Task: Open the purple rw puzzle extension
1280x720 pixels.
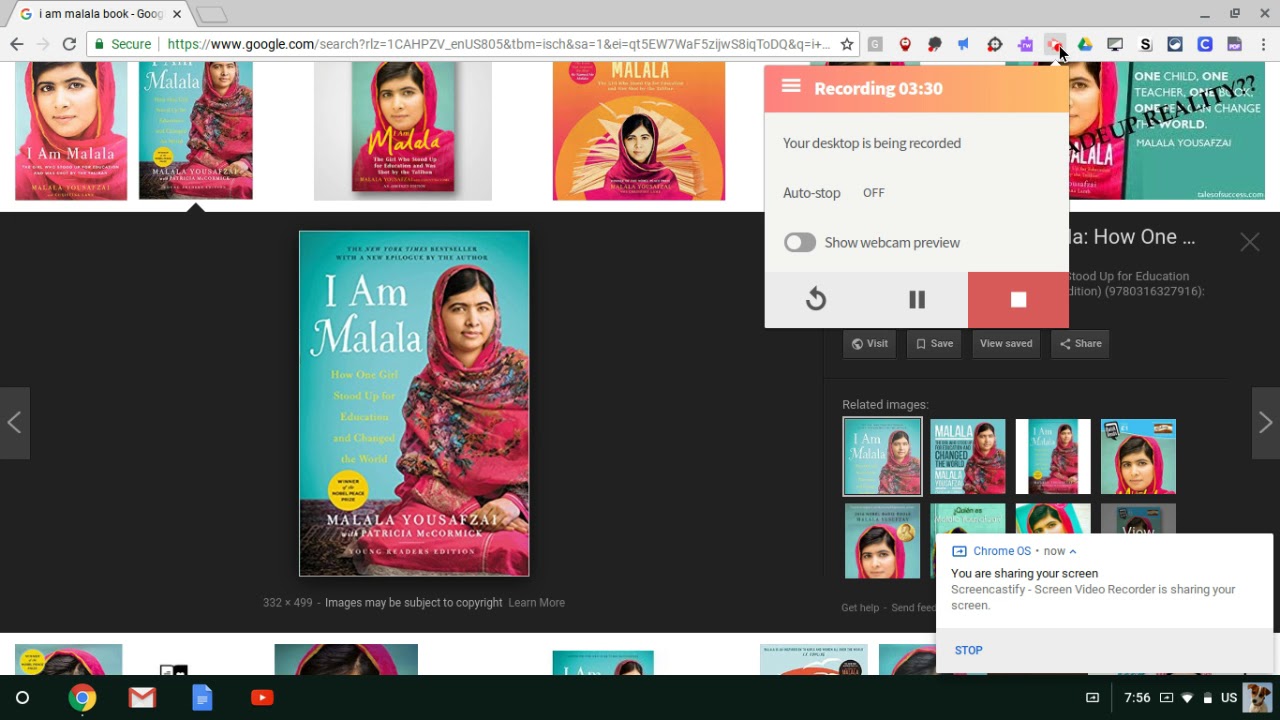Action: [1025, 44]
